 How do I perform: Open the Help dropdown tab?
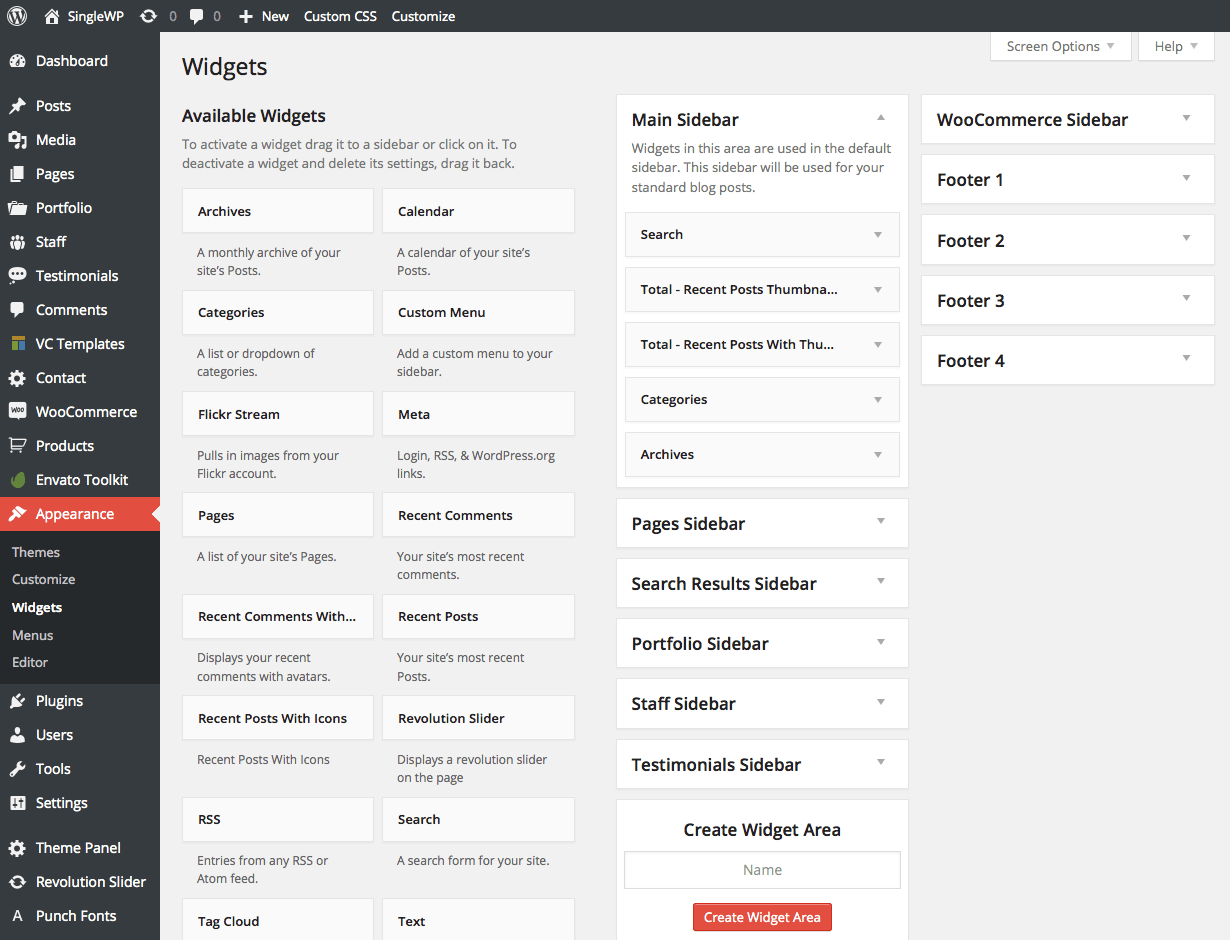1176,46
